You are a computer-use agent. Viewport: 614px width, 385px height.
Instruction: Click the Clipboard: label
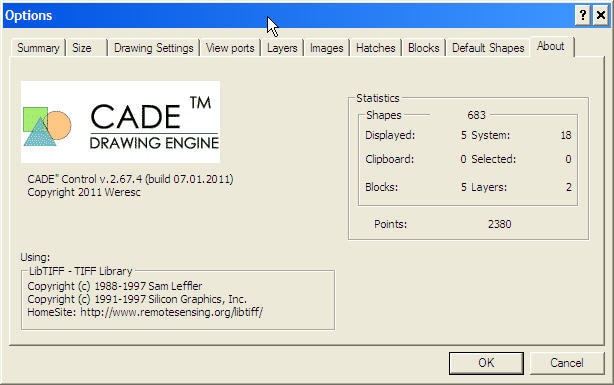pyautogui.click(x=390, y=159)
